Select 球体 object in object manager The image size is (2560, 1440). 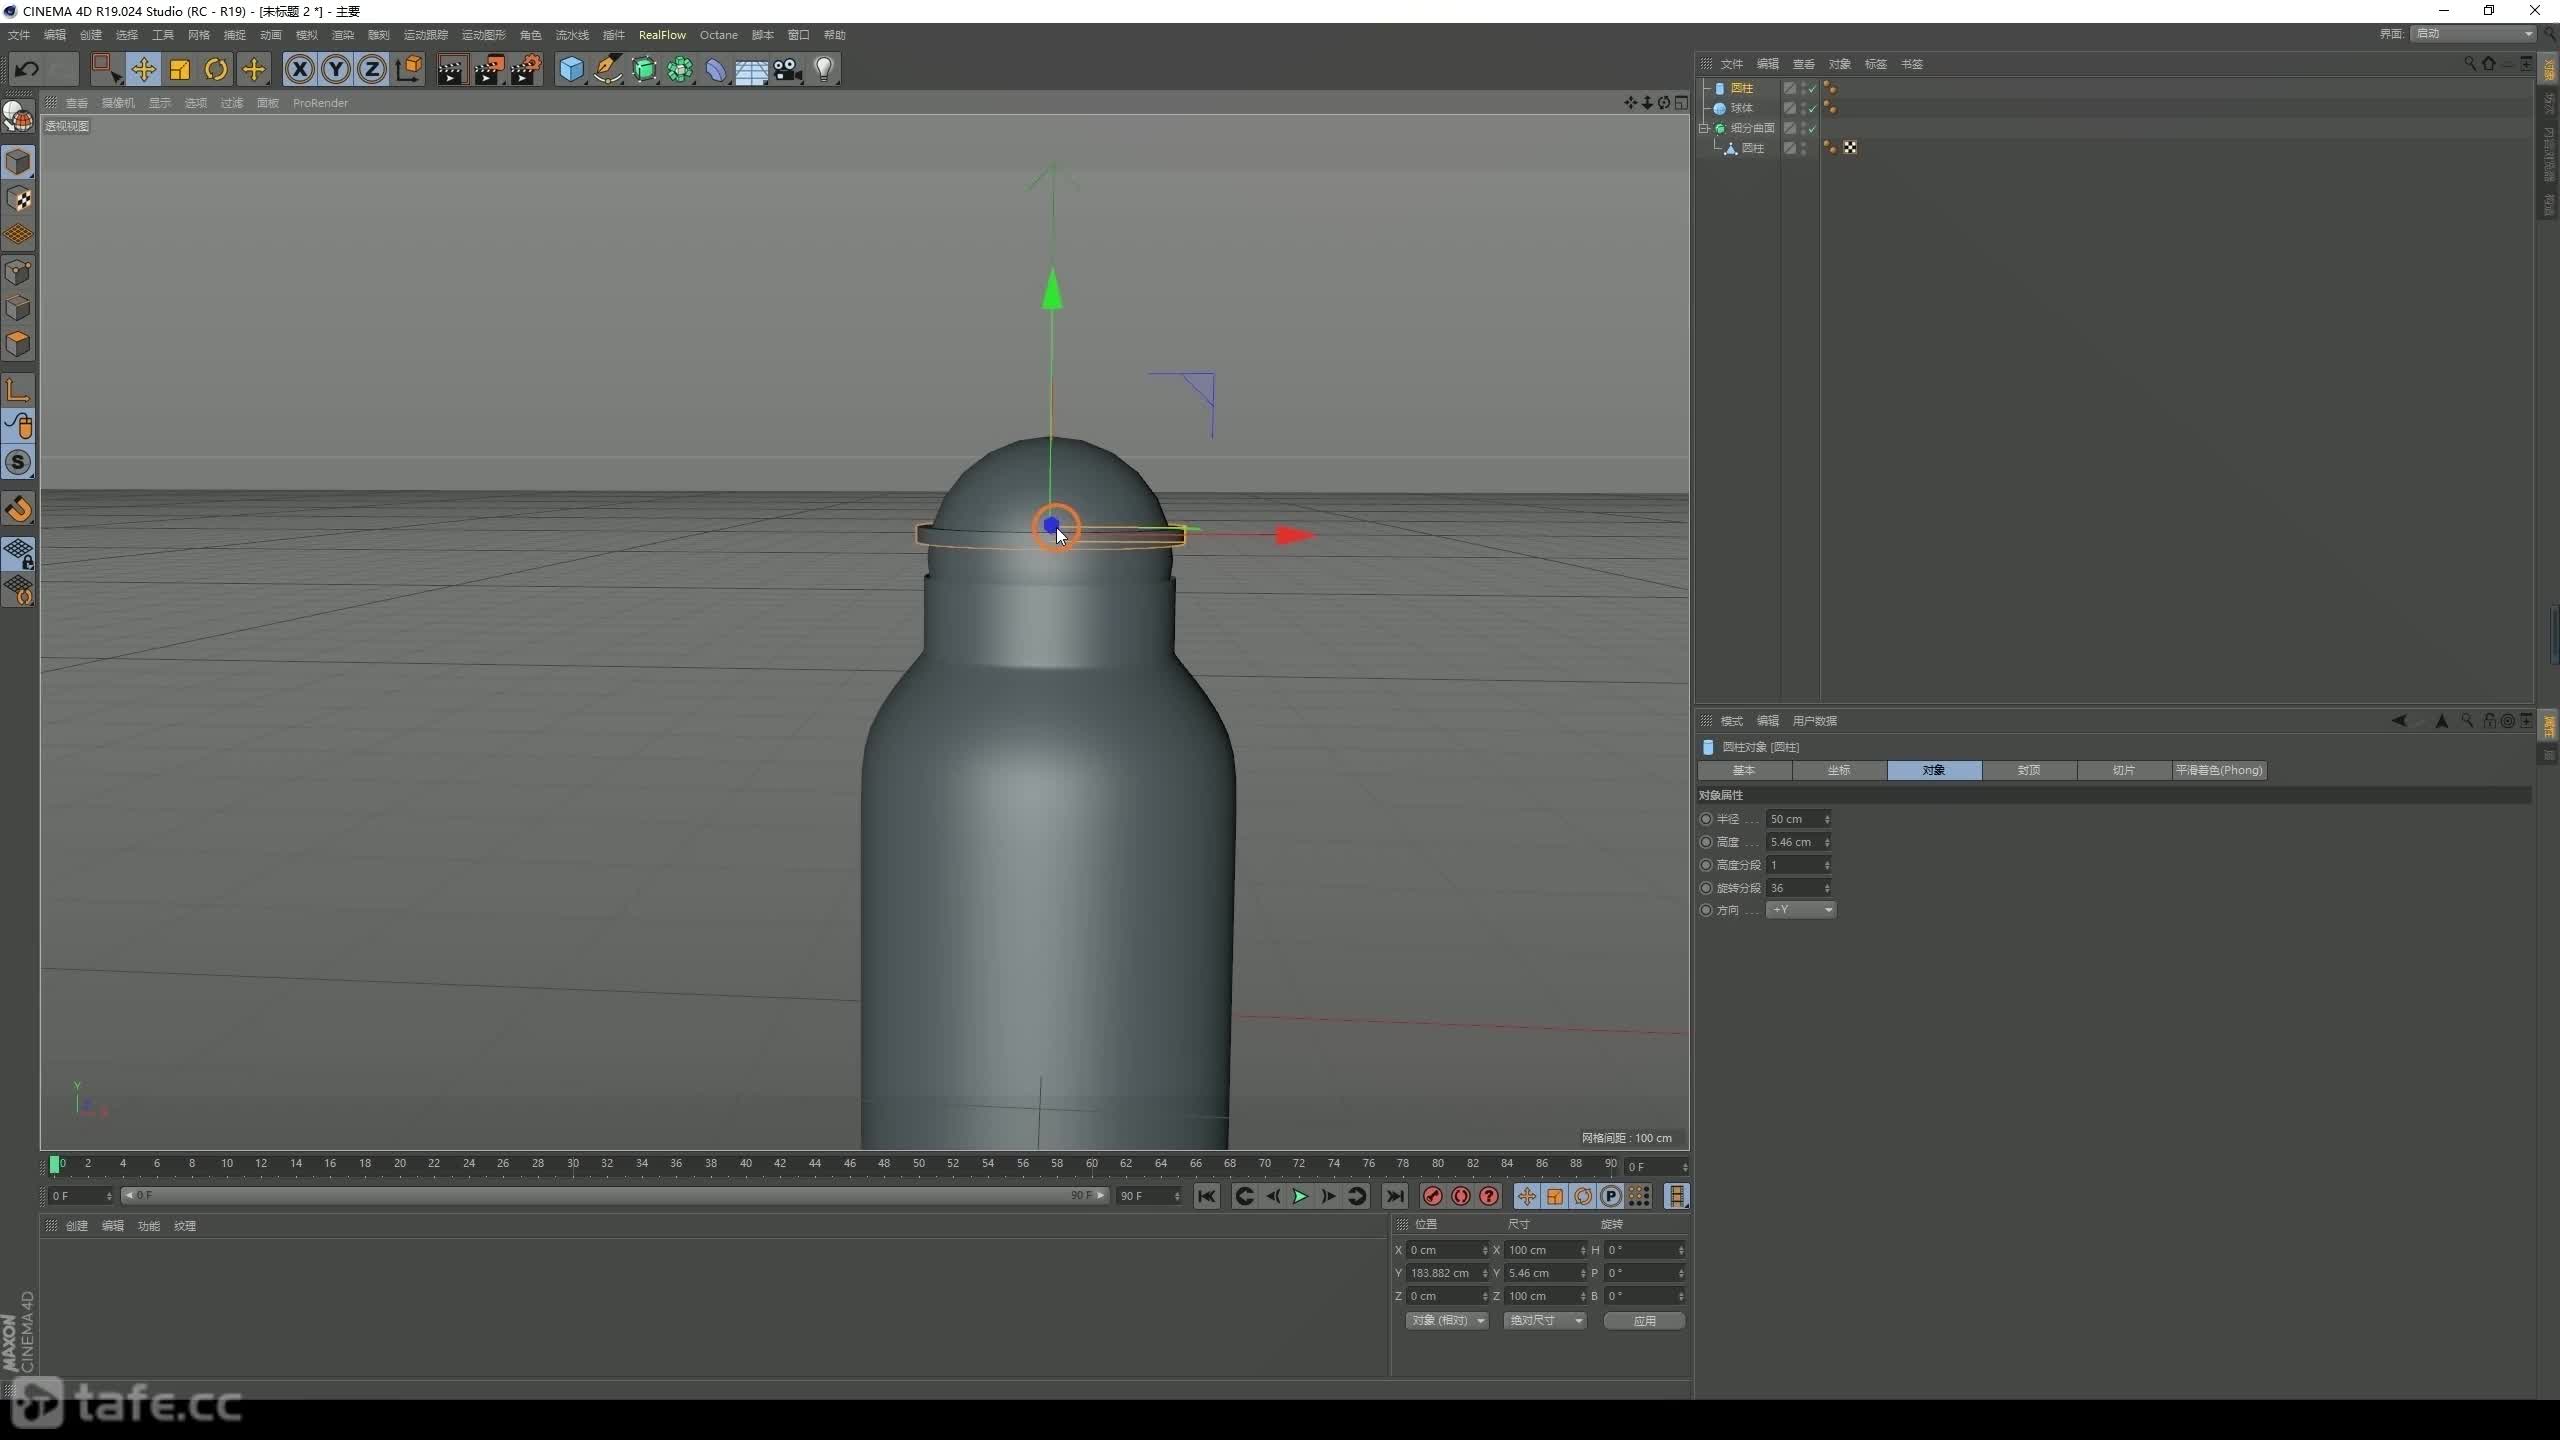(x=1742, y=109)
